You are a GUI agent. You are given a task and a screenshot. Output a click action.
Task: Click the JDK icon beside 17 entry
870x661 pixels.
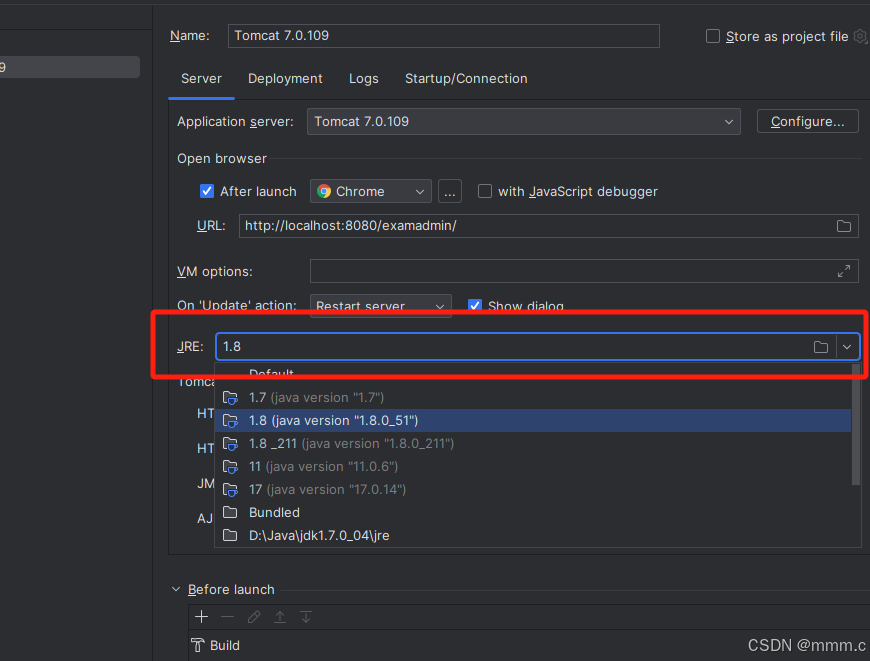click(x=230, y=490)
